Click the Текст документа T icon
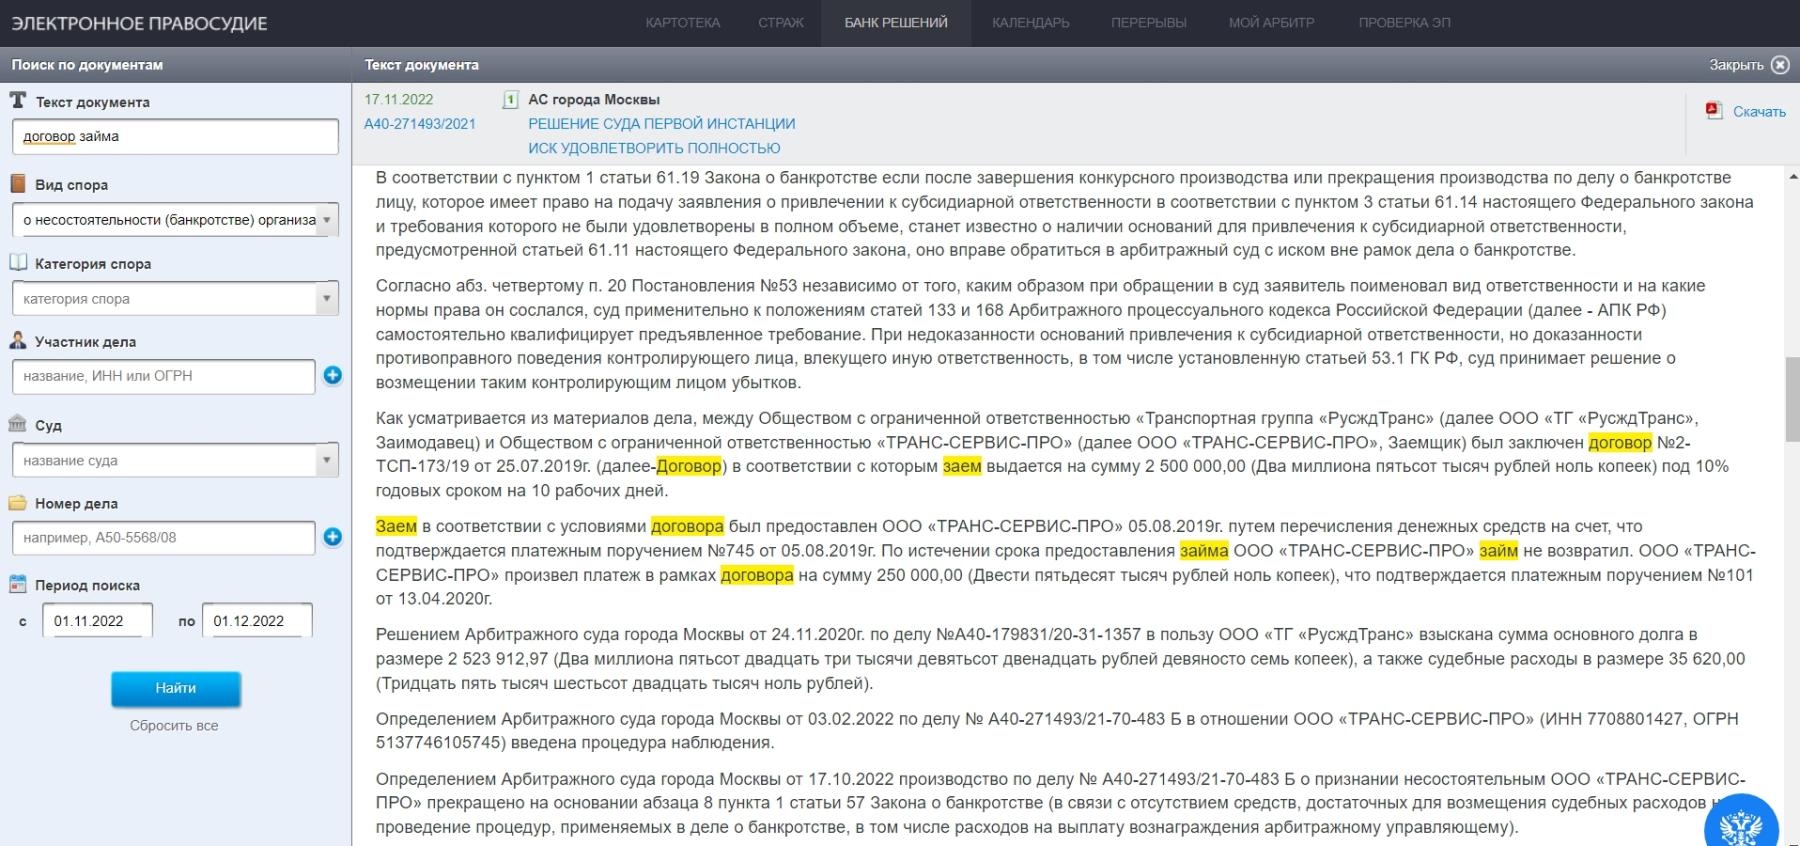 coord(18,101)
